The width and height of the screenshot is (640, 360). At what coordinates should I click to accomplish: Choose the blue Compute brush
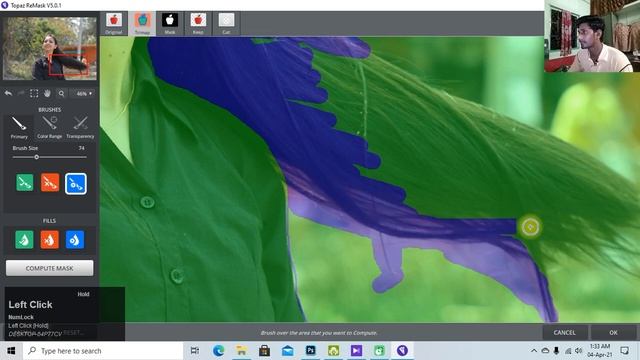76,184
